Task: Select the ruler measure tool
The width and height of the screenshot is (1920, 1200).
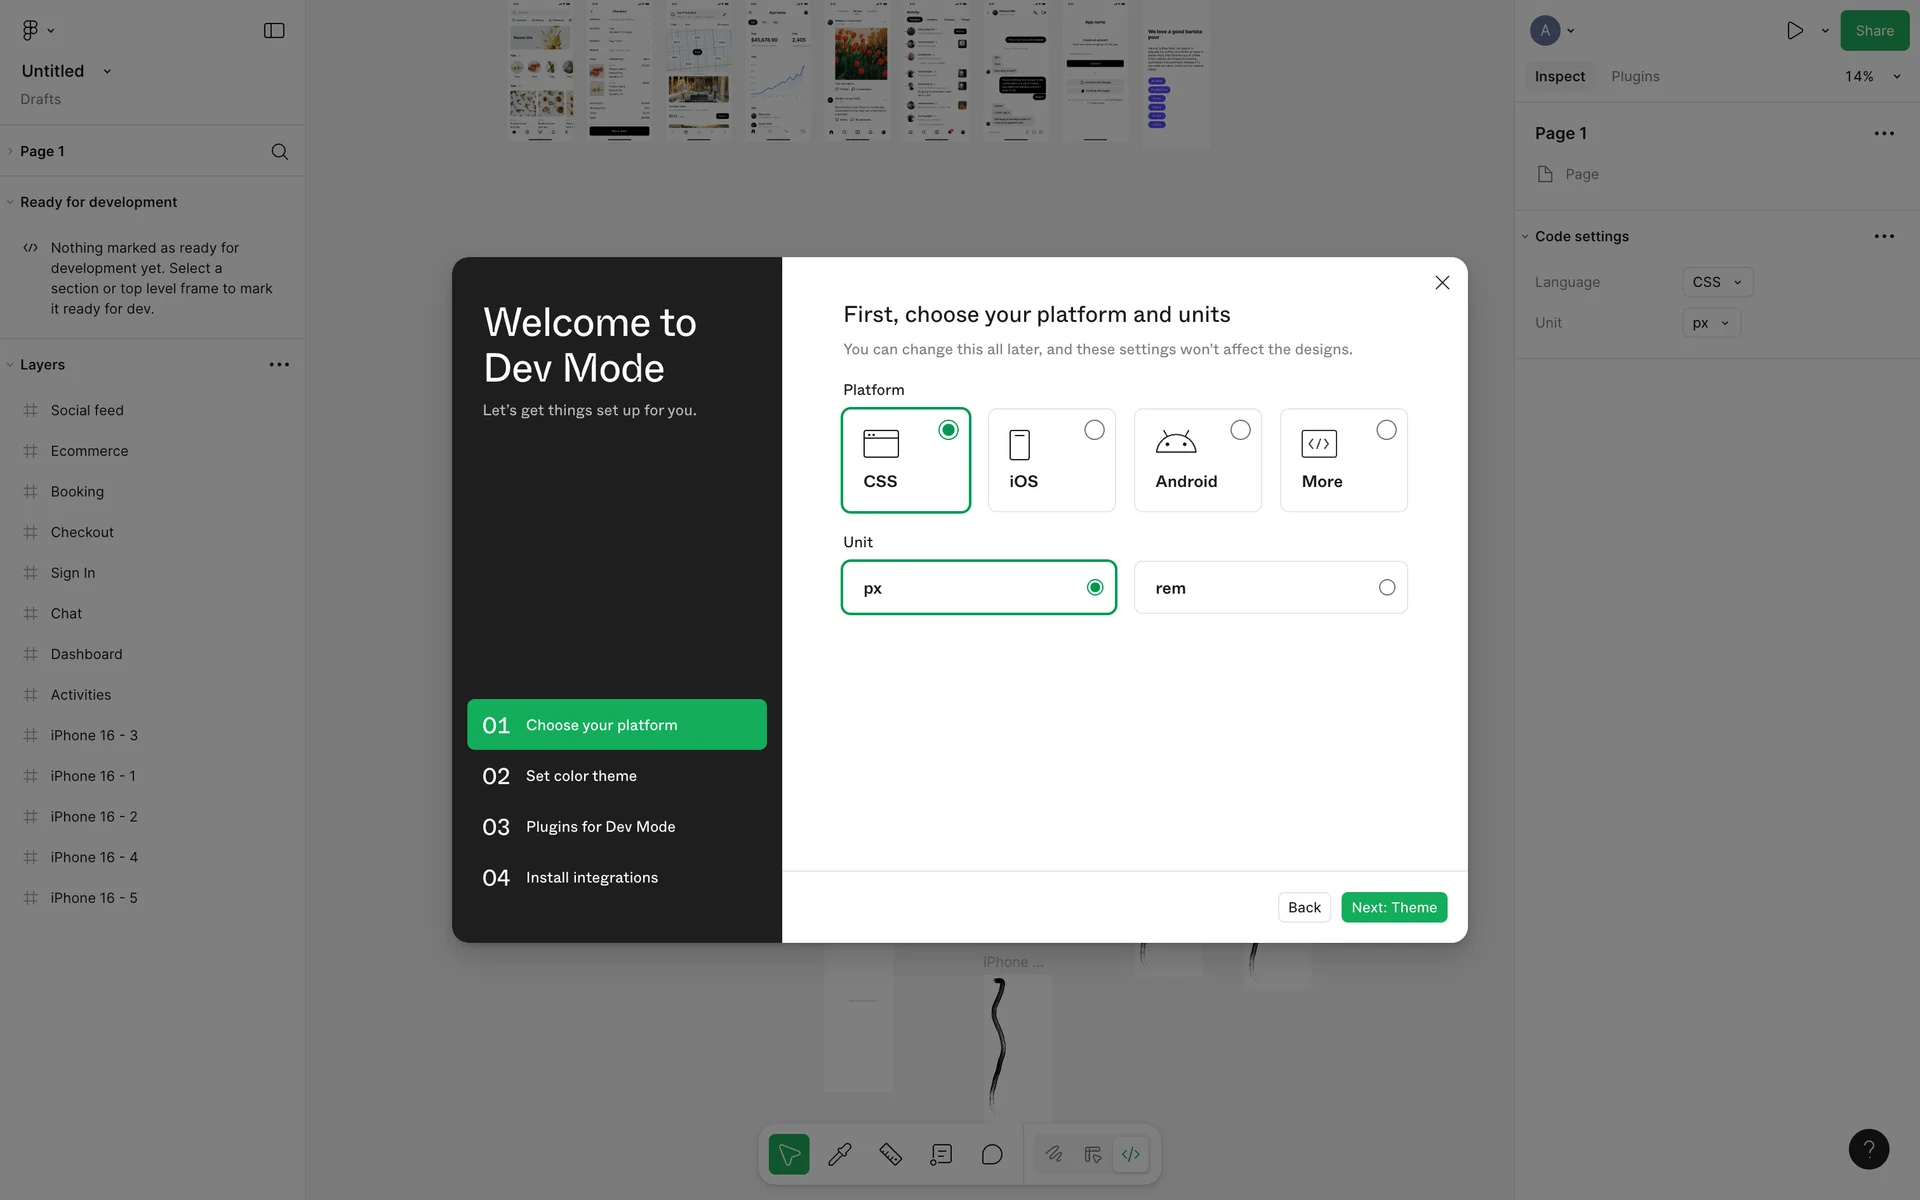Action: [890, 1154]
